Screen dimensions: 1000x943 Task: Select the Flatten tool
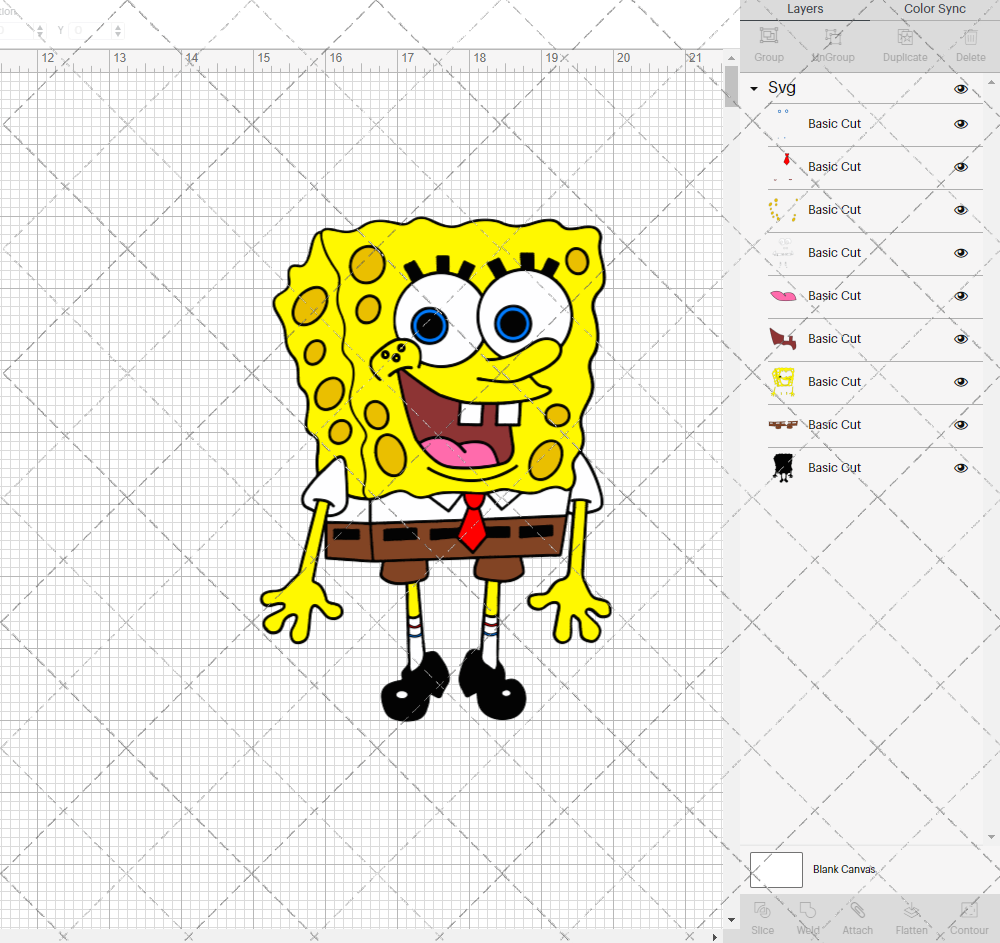911,910
